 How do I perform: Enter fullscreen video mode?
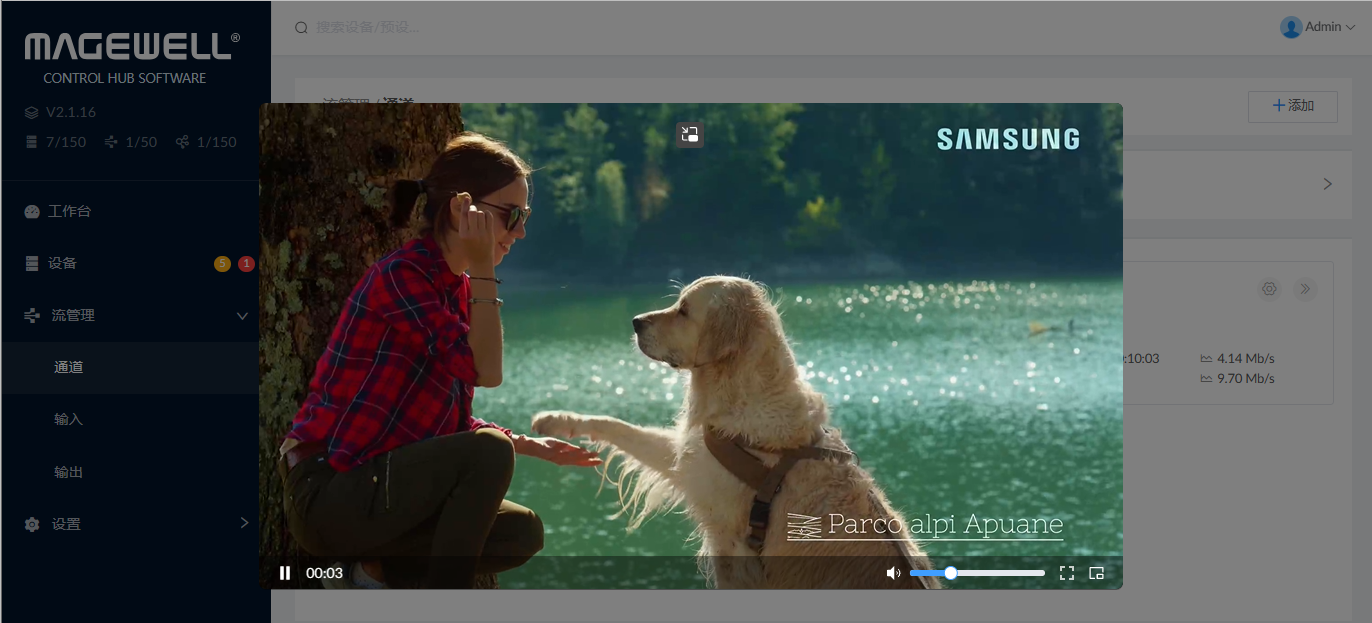pyautogui.click(x=1067, y=573)
